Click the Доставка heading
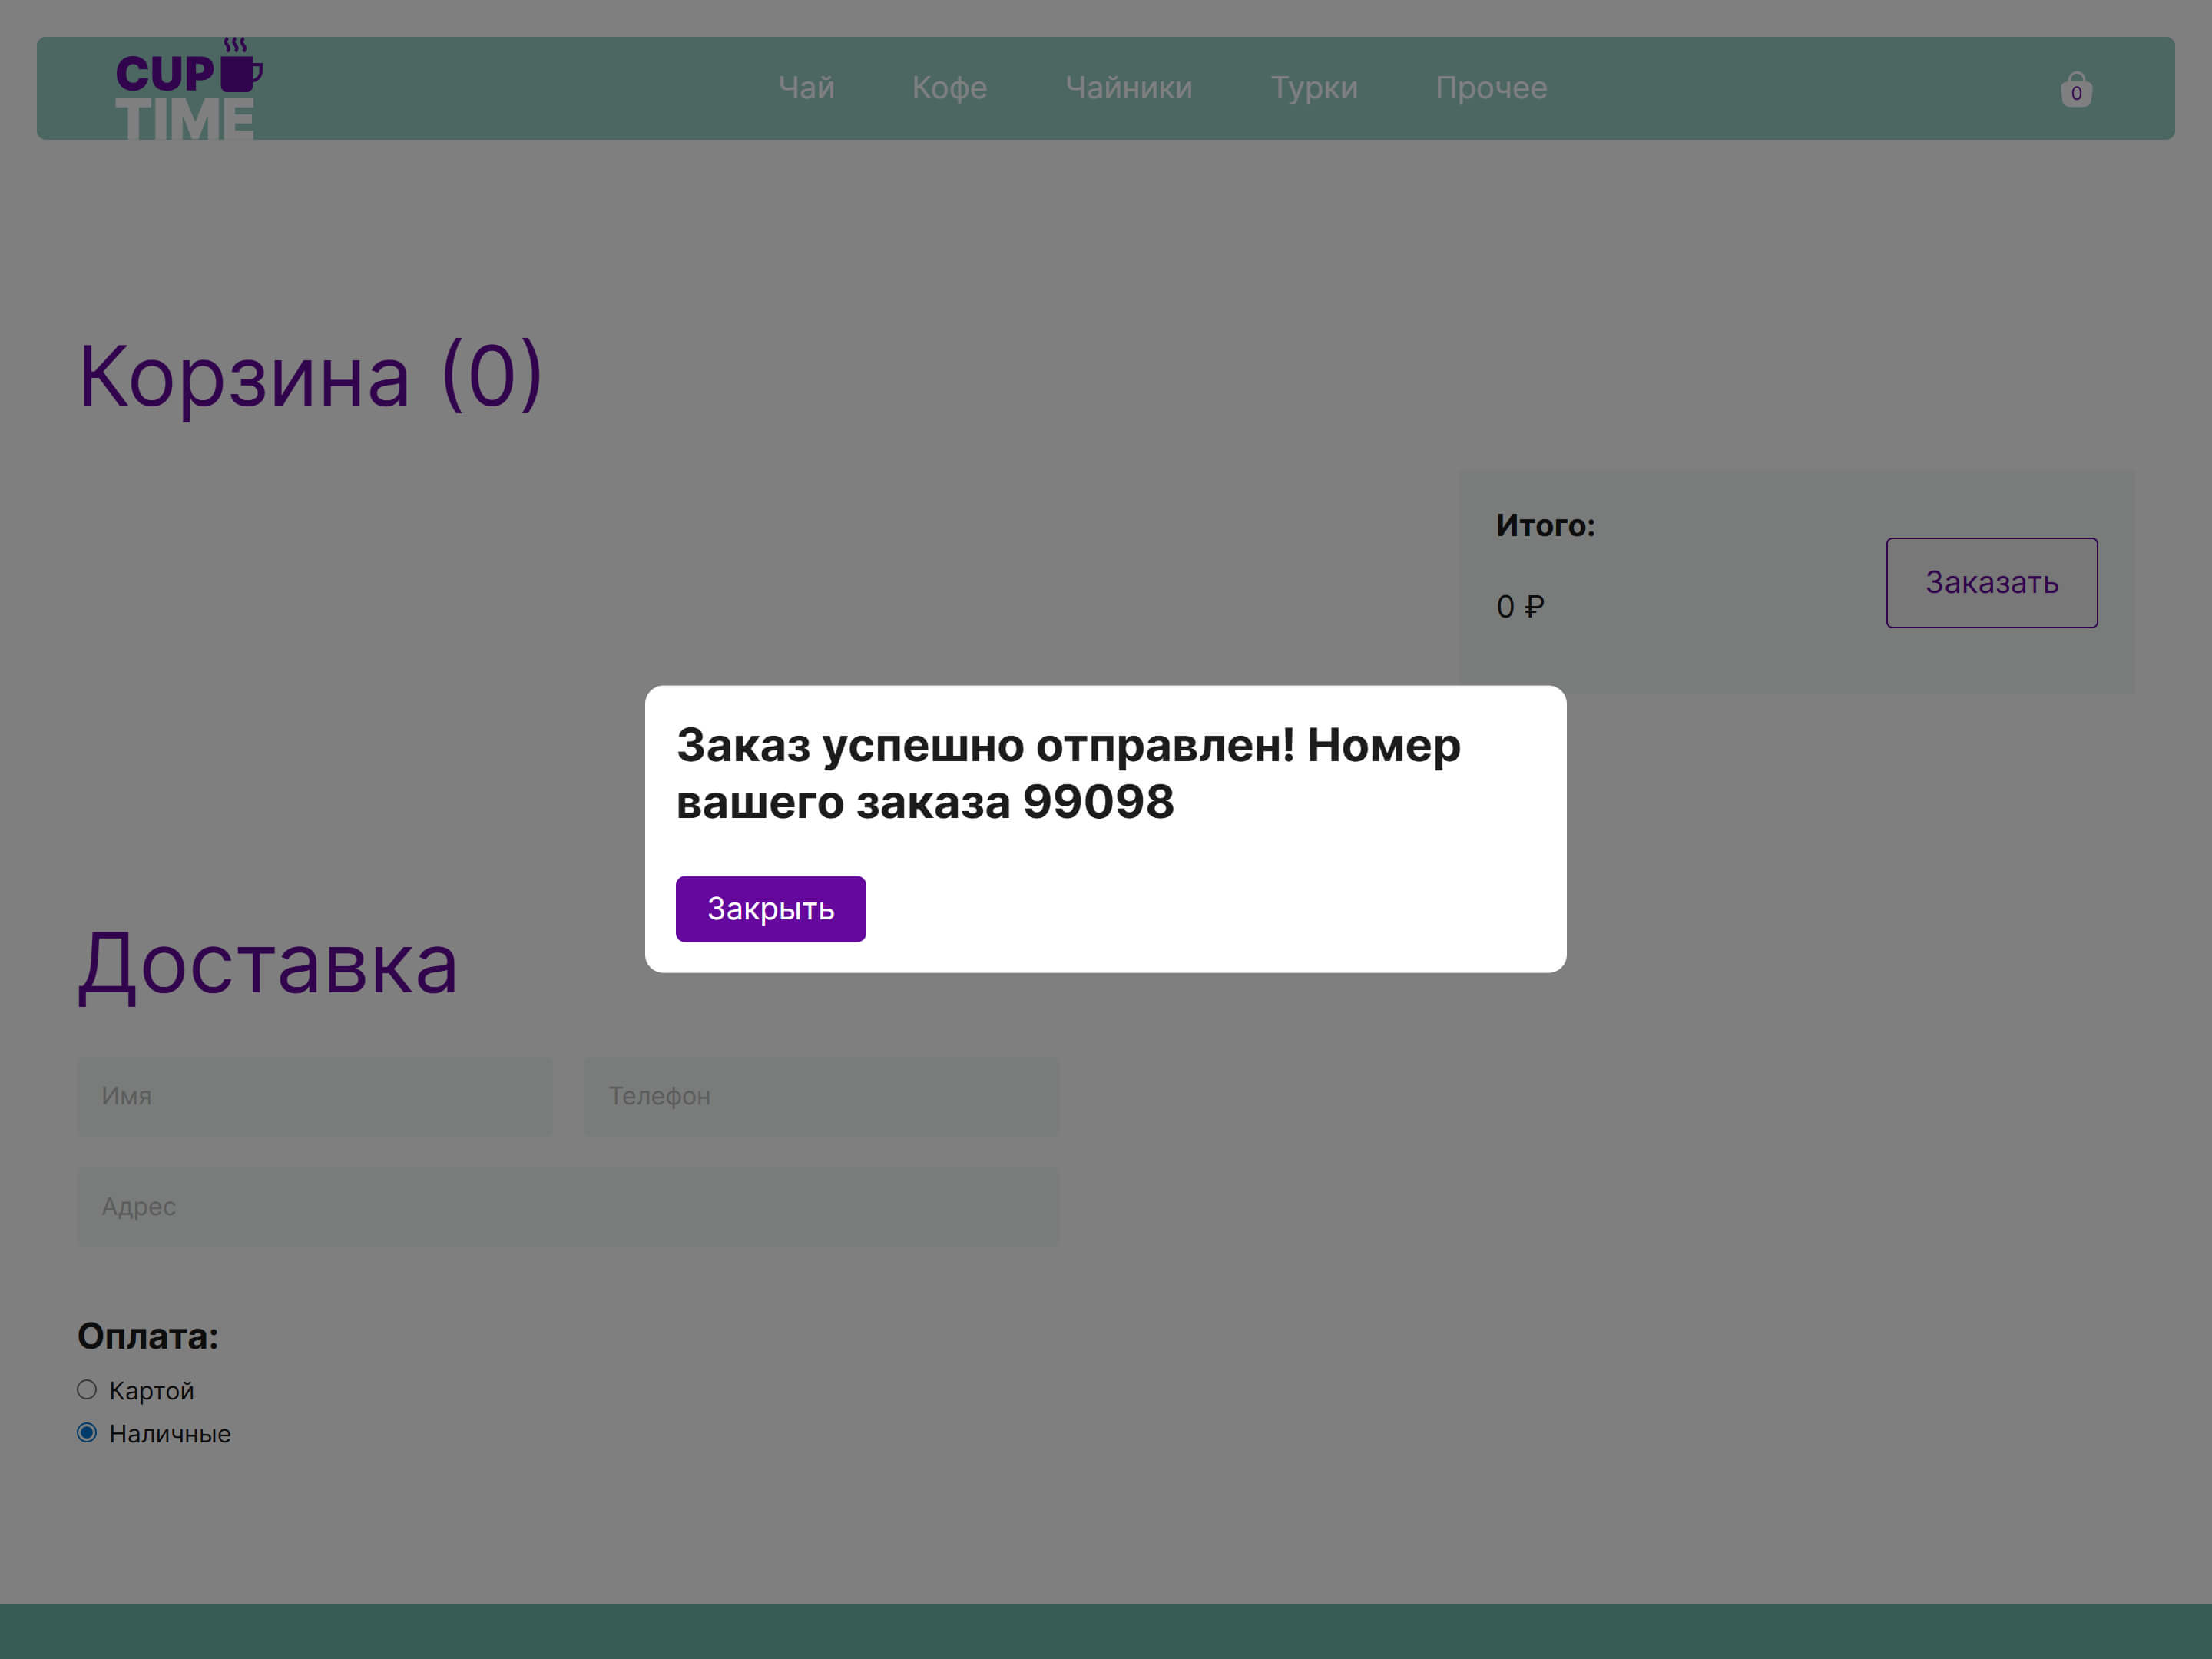2212x1659 pixels. (x=268, y=964)
